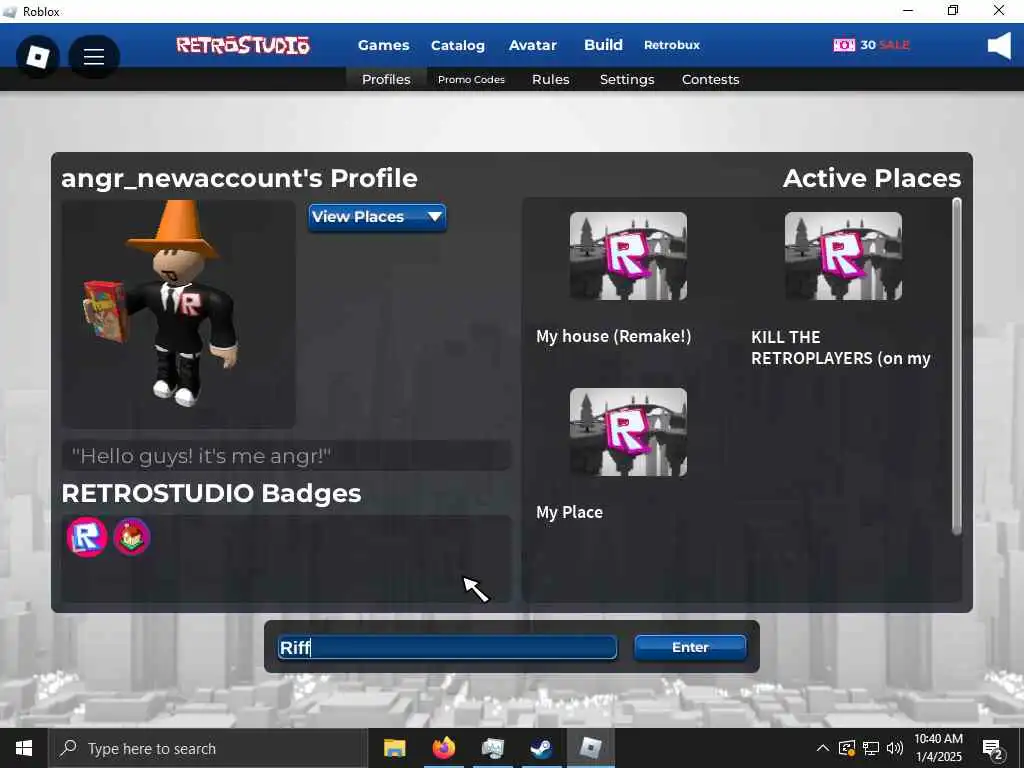Open the Contests tab

click(711, 79)
